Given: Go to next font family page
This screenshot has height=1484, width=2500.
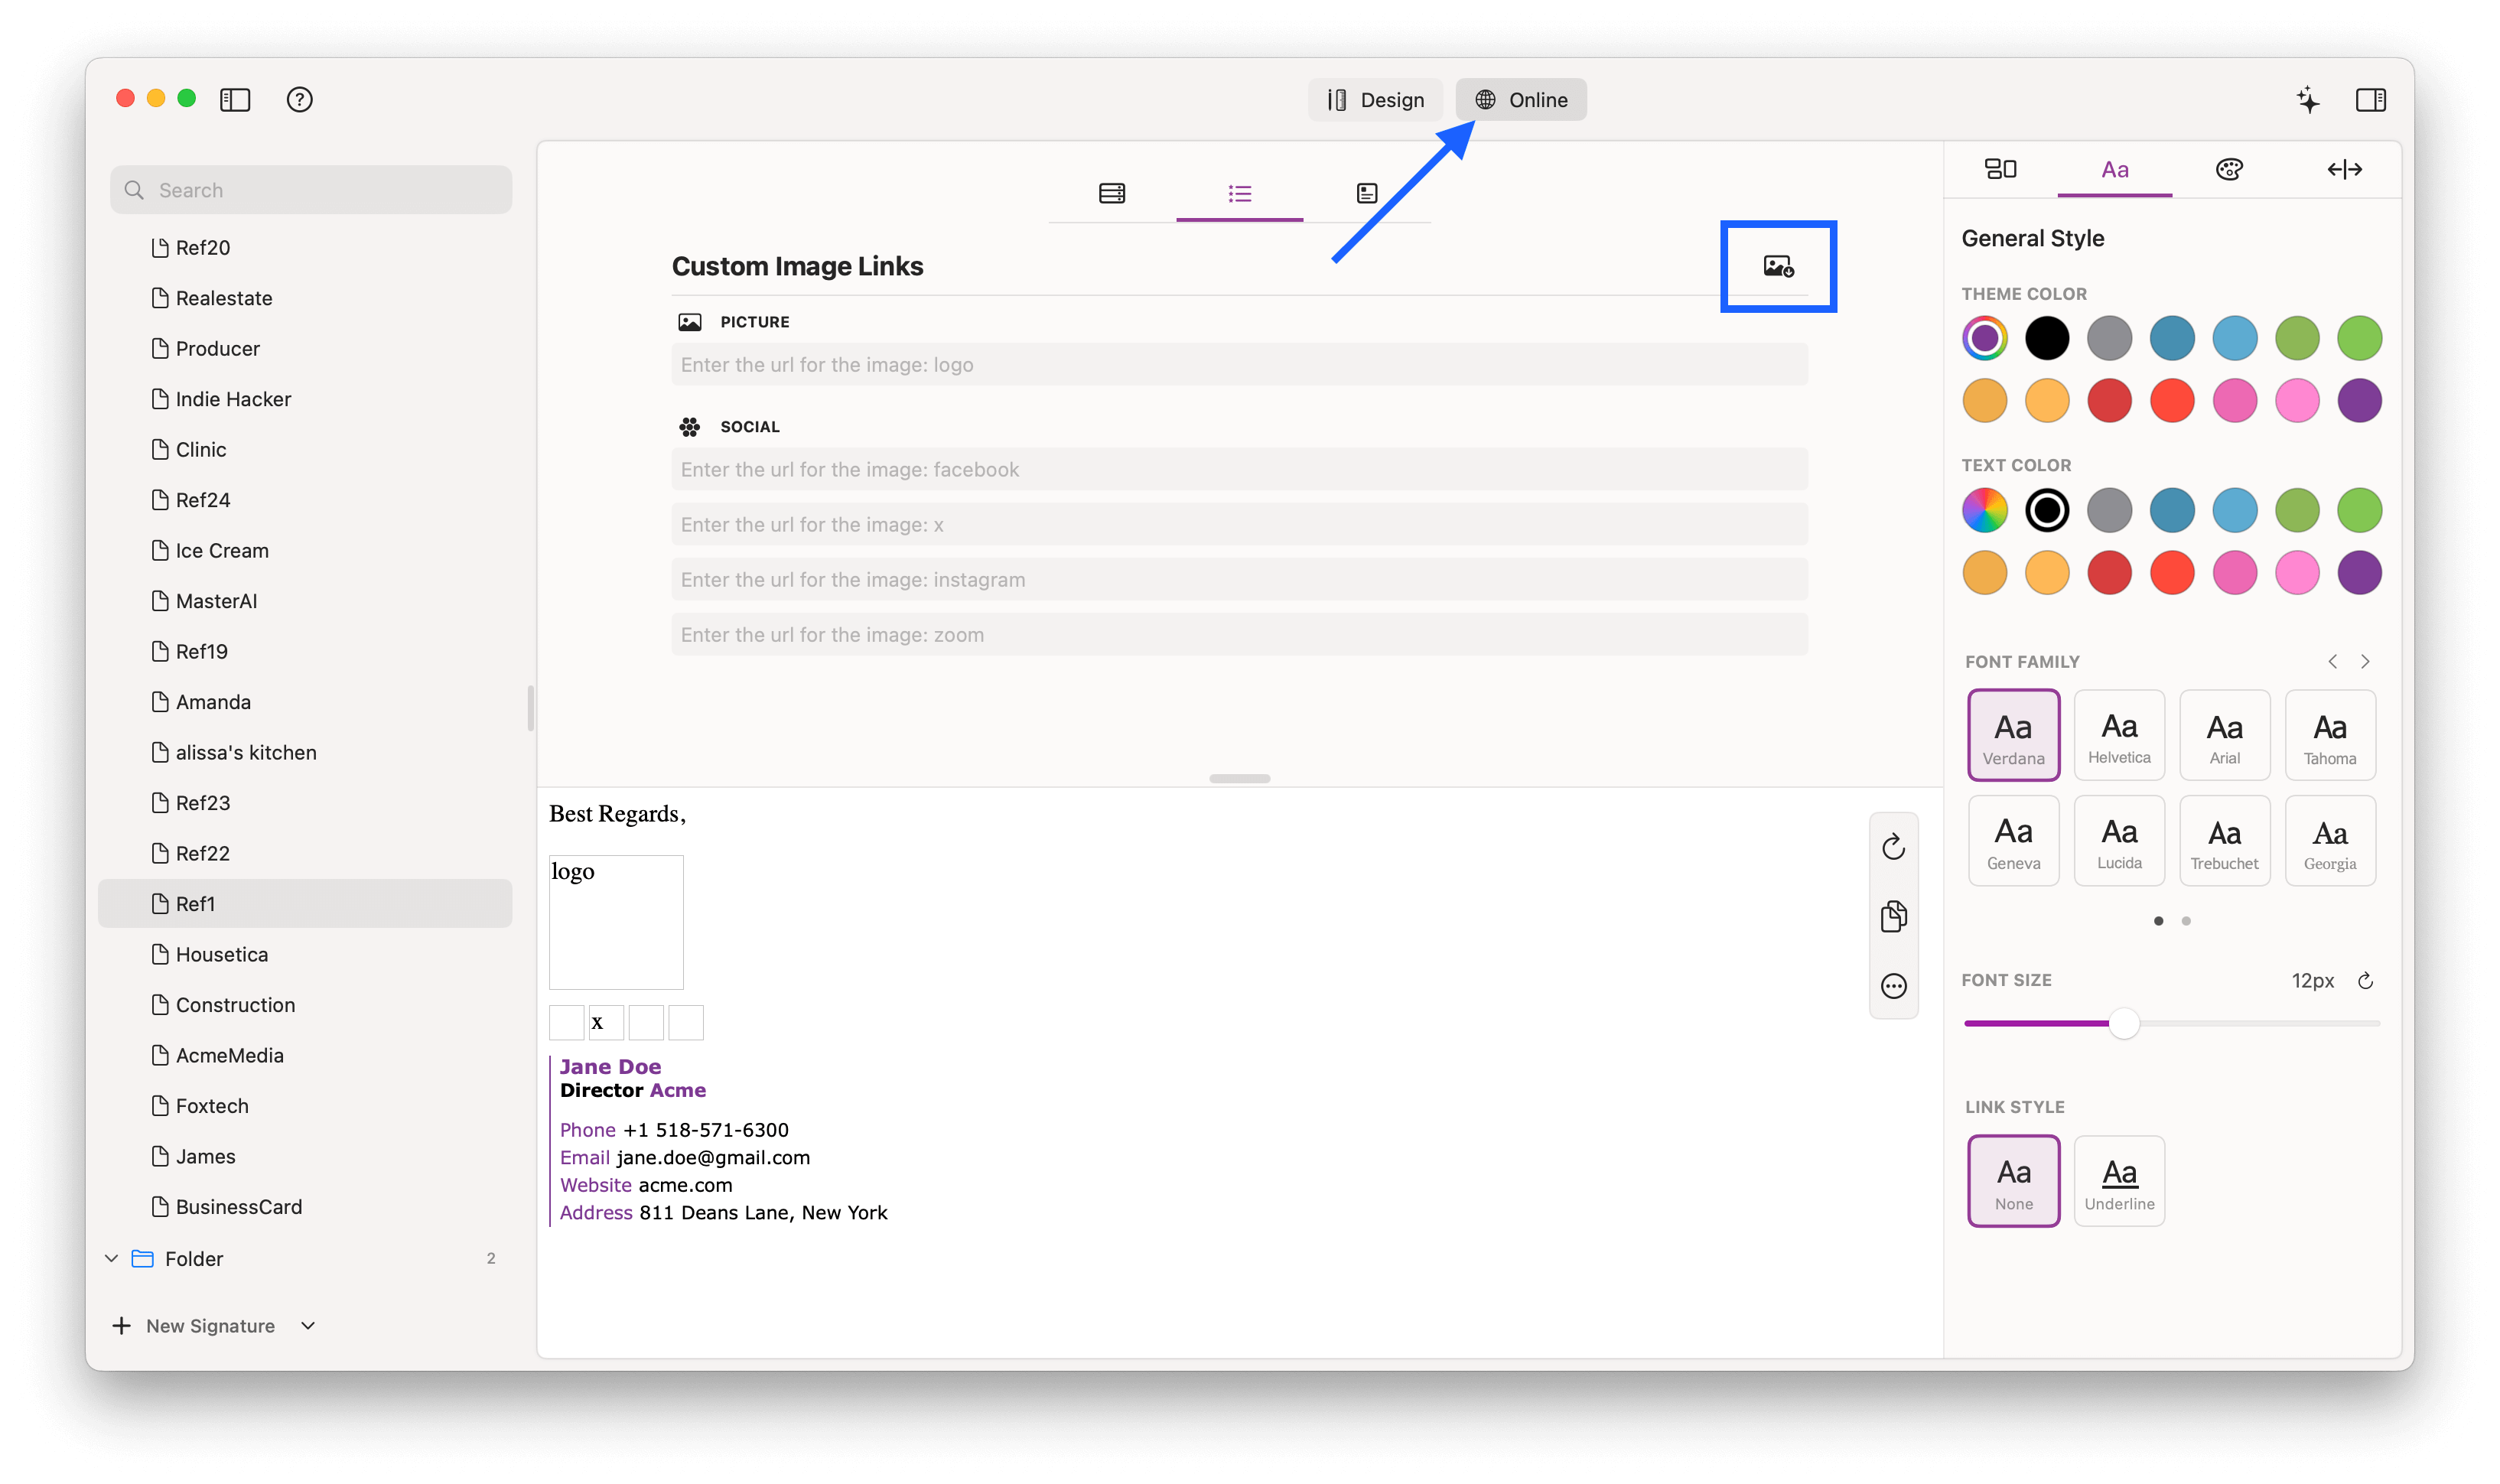Looking at the screenshot, I should [x=2365, y=661].
